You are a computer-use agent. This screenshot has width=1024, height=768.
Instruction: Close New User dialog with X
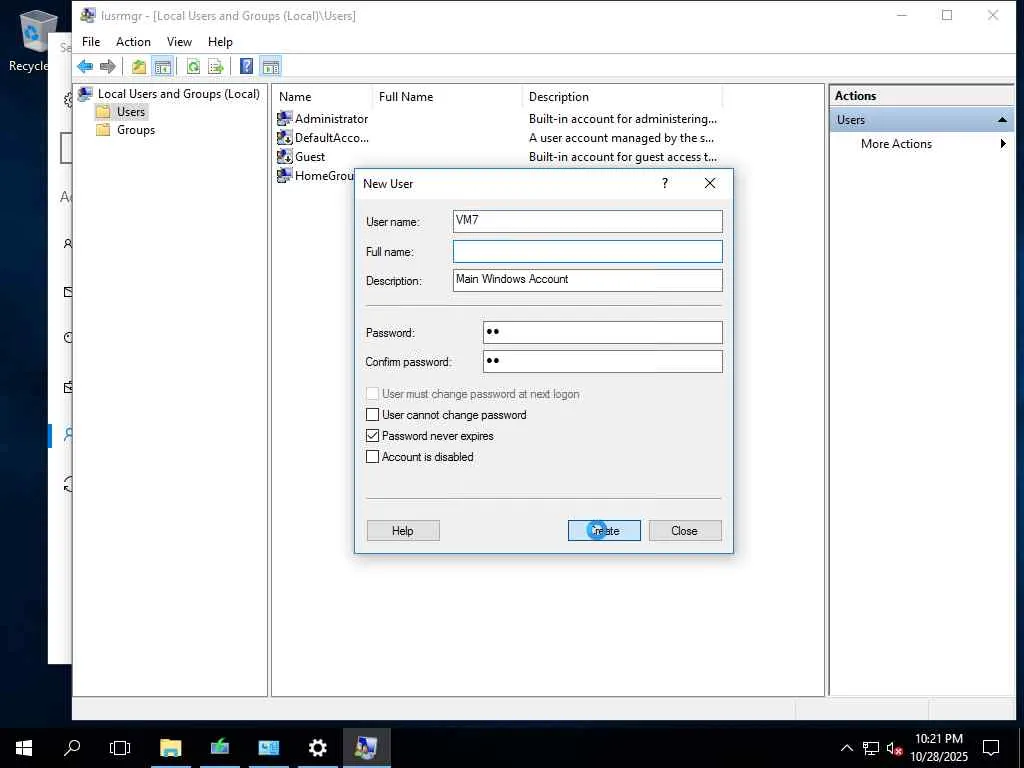click(x=710, y=184)
